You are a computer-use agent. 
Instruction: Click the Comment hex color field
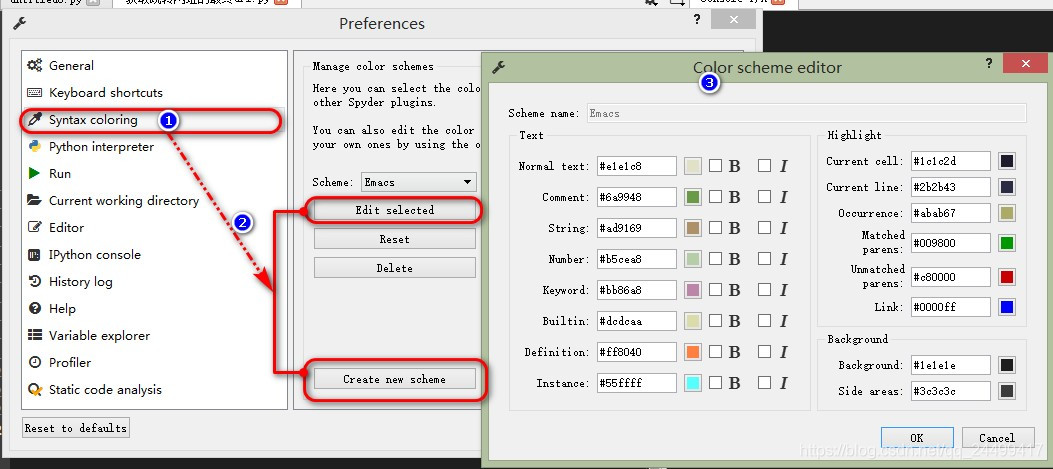point(637,197)
